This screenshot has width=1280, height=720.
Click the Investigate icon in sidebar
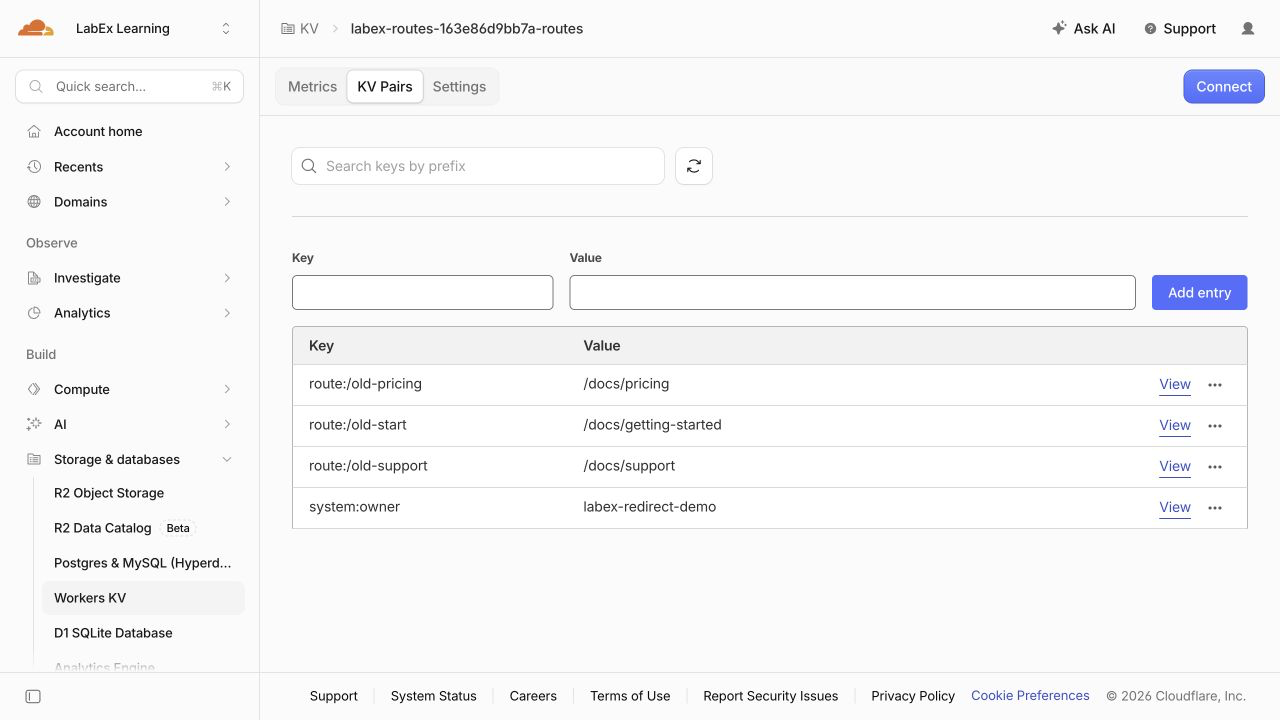tap(34, 278)
